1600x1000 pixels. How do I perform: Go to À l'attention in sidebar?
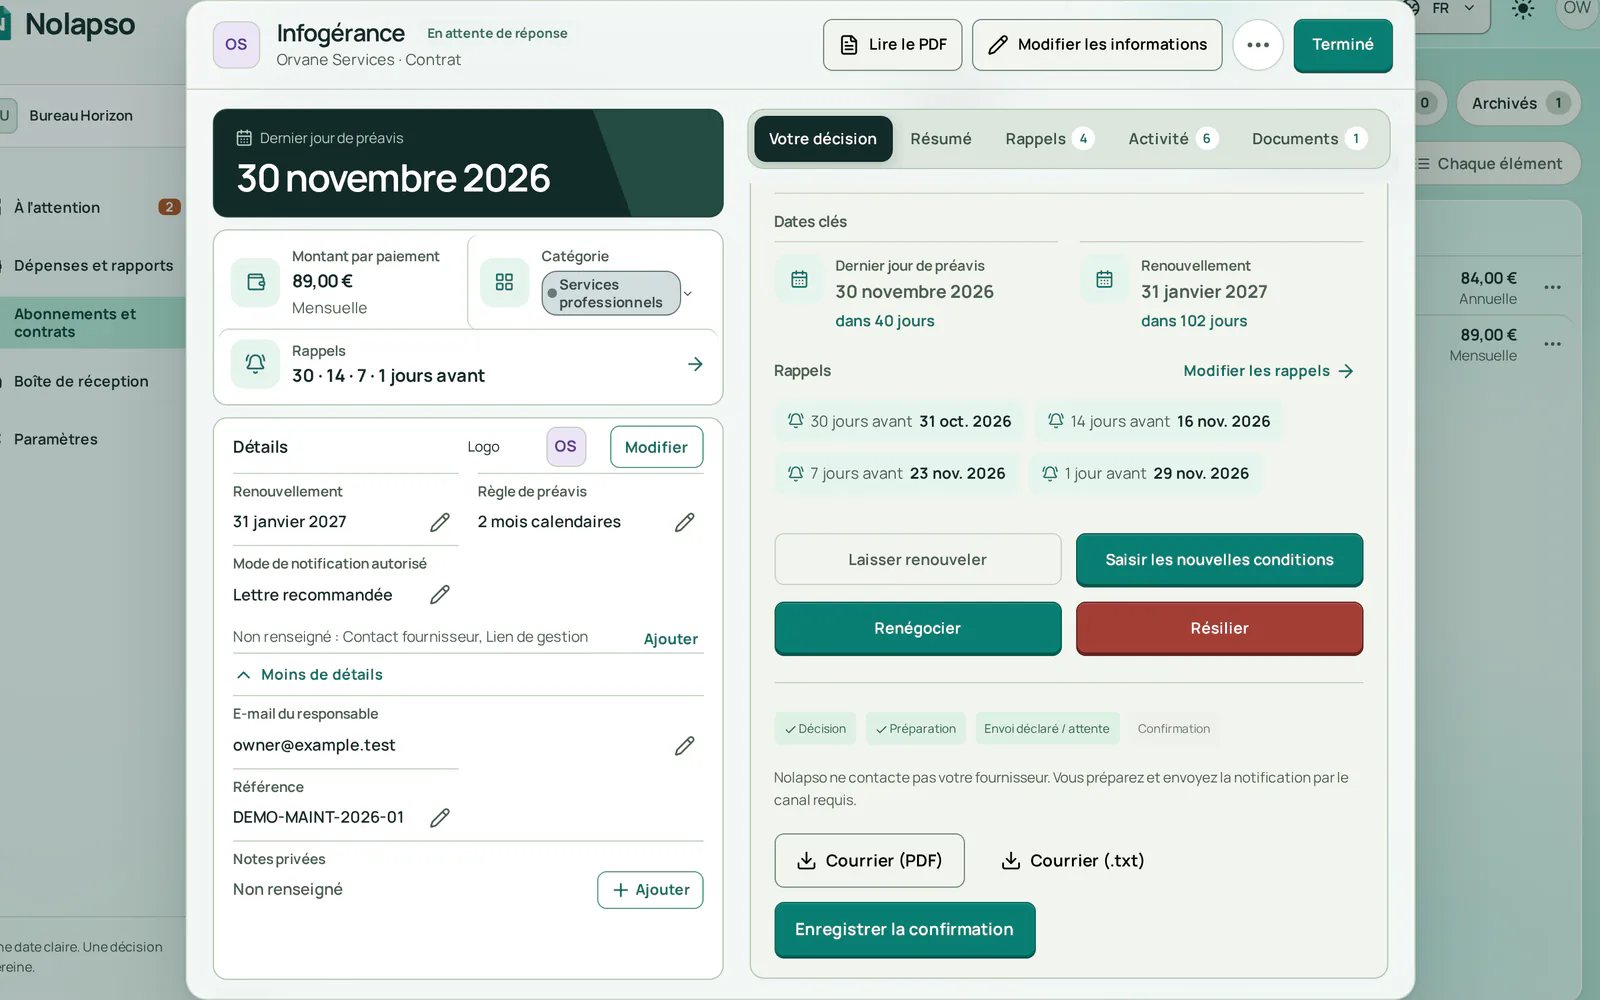[93, 208]
